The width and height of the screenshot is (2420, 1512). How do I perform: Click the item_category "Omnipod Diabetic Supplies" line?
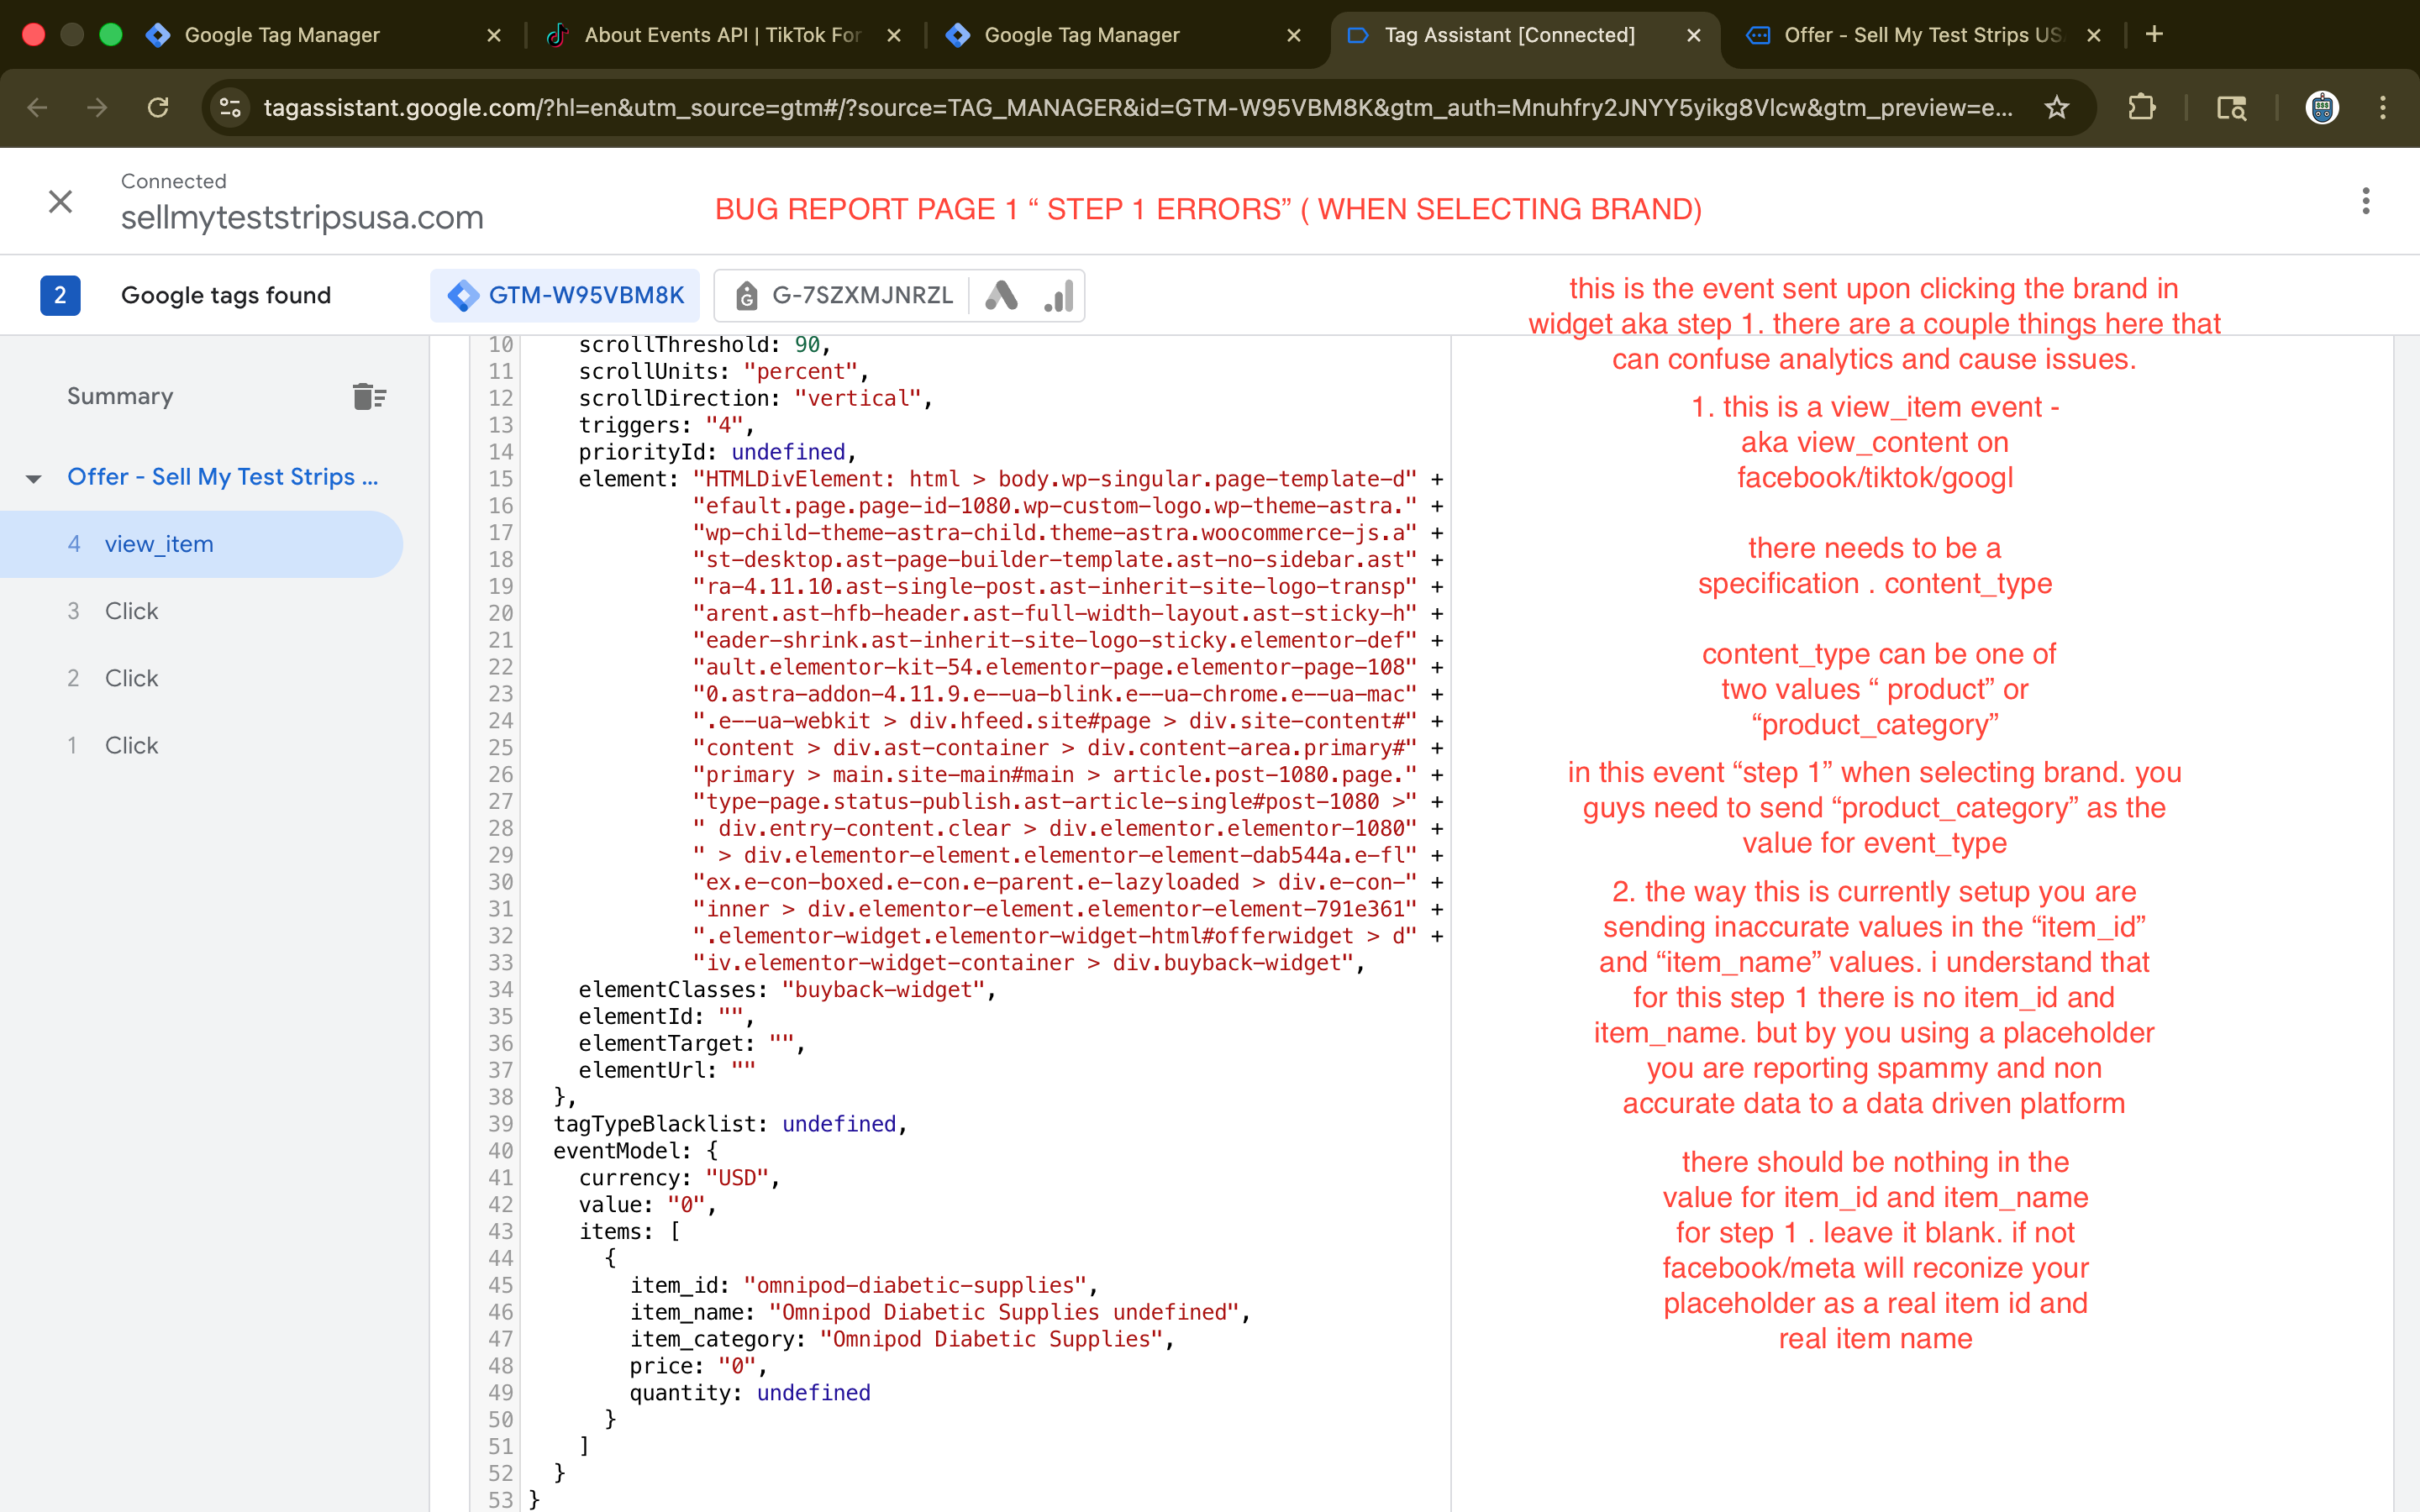(902, 1339)
